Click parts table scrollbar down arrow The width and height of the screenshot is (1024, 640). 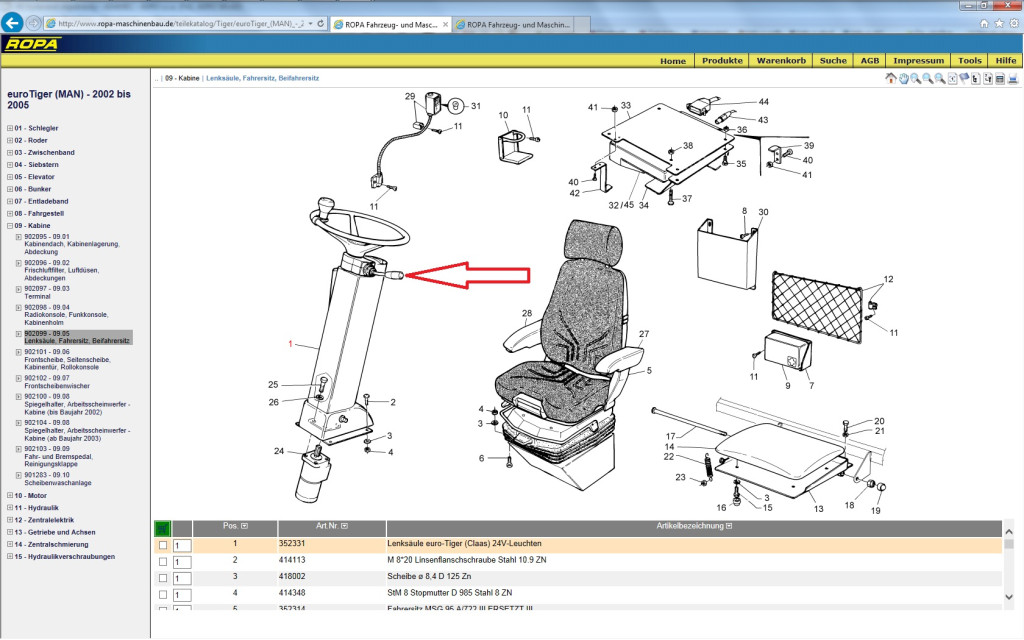point(1009,597)
